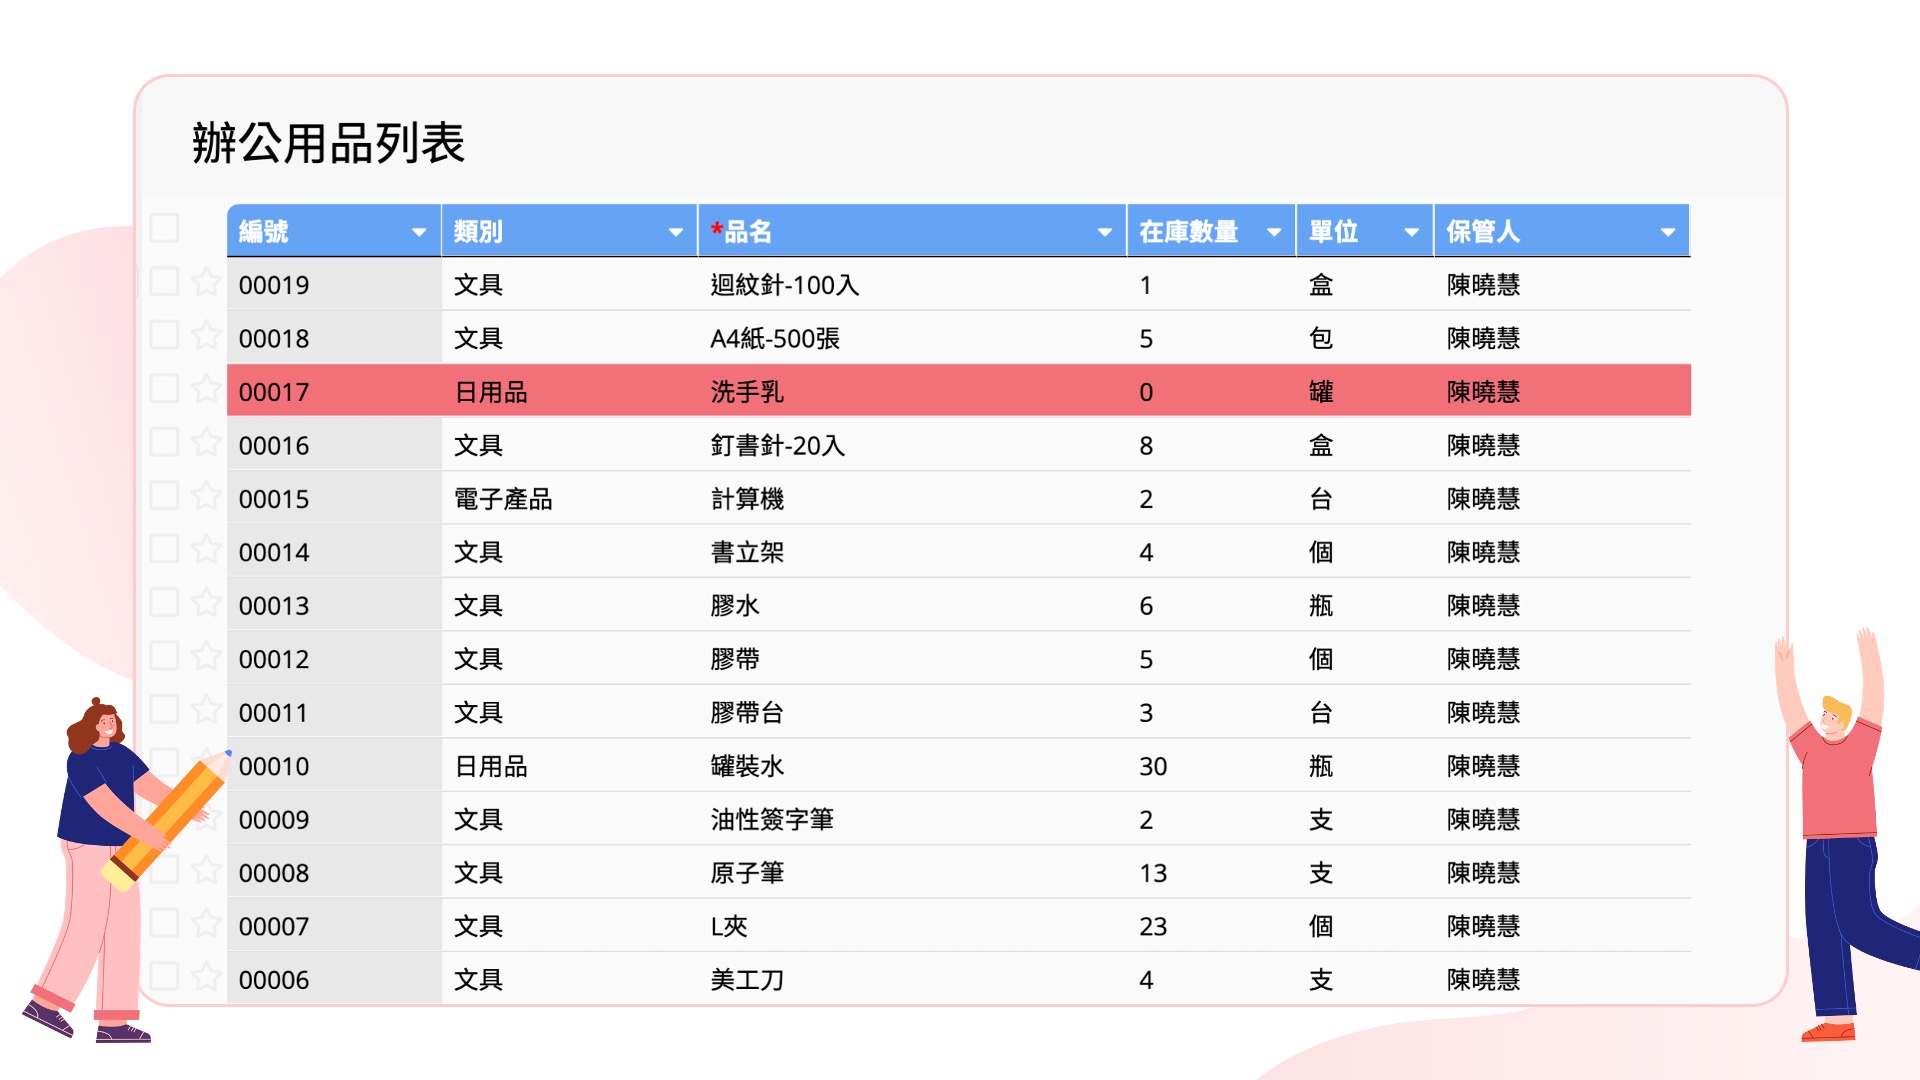Select the highlighted 洗手乳 cell
Viewport: 1920px width, 1080px height.
[747, 392]
